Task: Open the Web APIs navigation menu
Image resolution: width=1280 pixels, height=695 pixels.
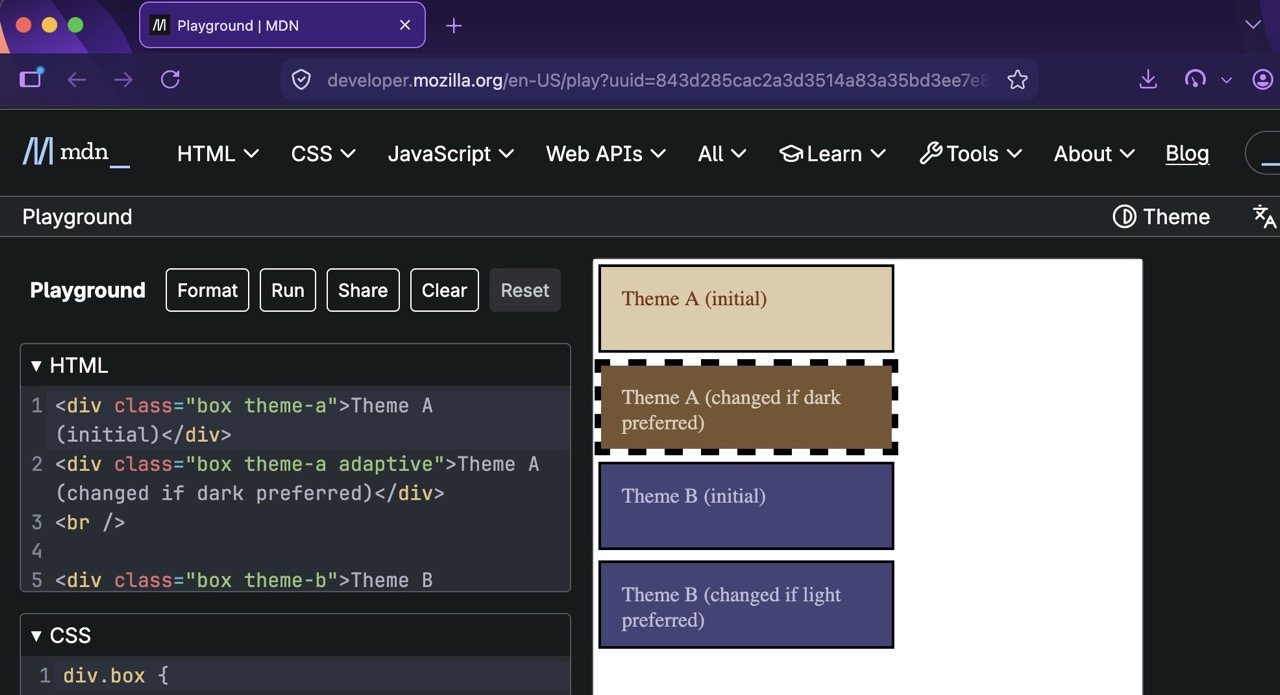Action: pos(605,153)
